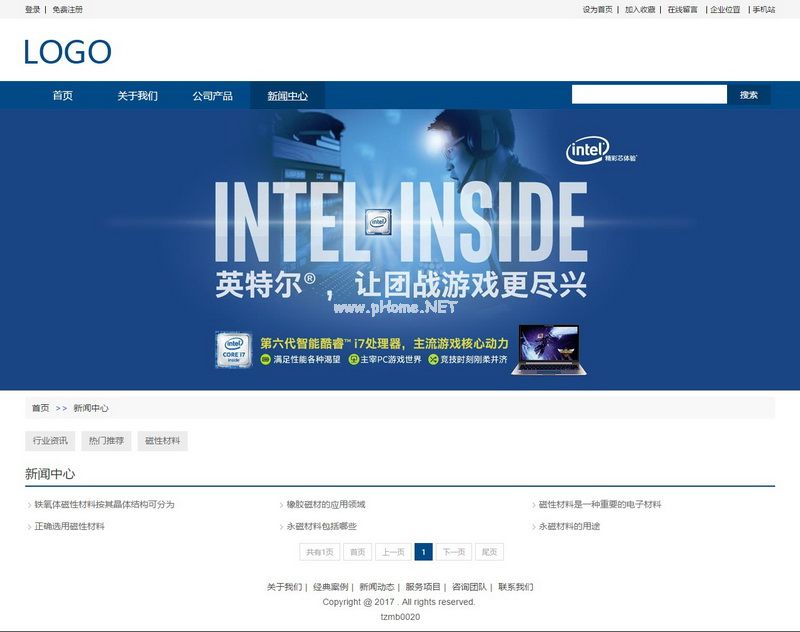Jump to last page with 尾页

click(489, 552)
